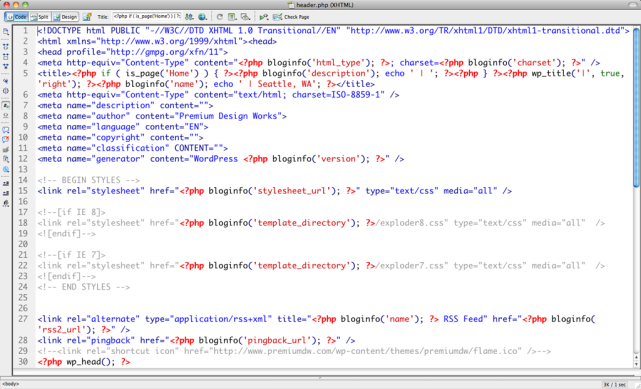
Task: Click head profile URL on line 3
Action: tap(164, 52)
